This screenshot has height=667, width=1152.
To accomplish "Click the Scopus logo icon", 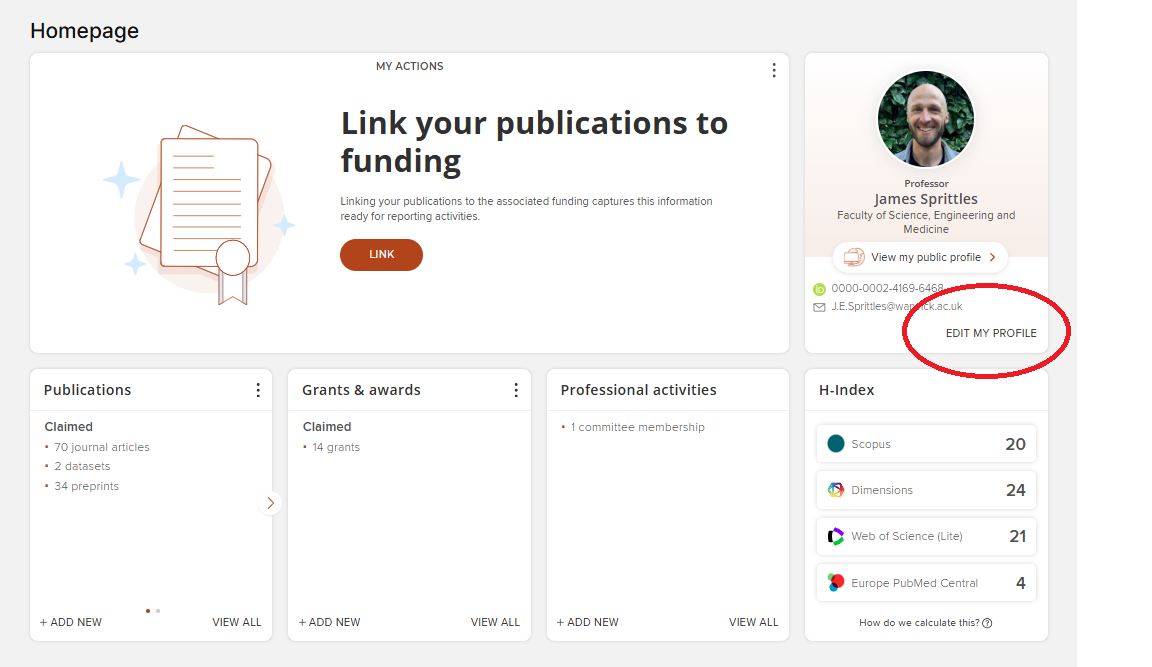I will coord(836,444).
